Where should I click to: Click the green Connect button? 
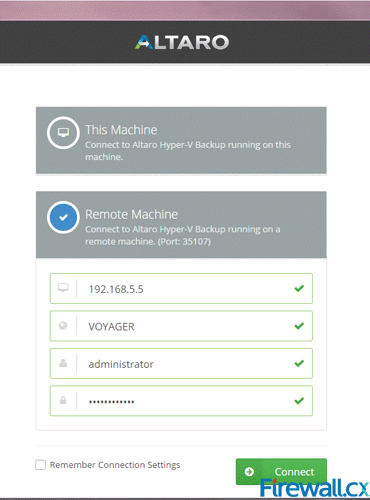281,471
